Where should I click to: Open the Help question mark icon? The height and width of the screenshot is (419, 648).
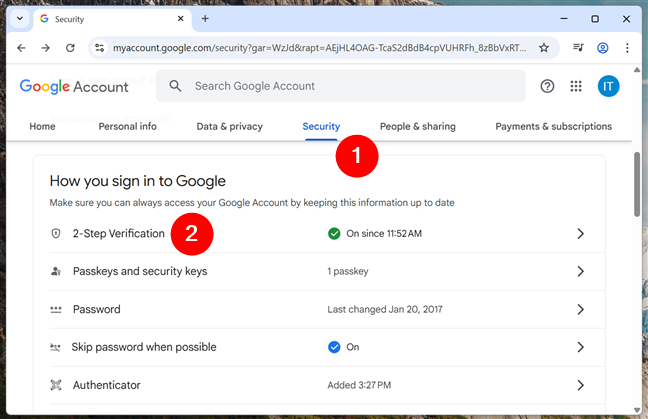coord(547,86)
